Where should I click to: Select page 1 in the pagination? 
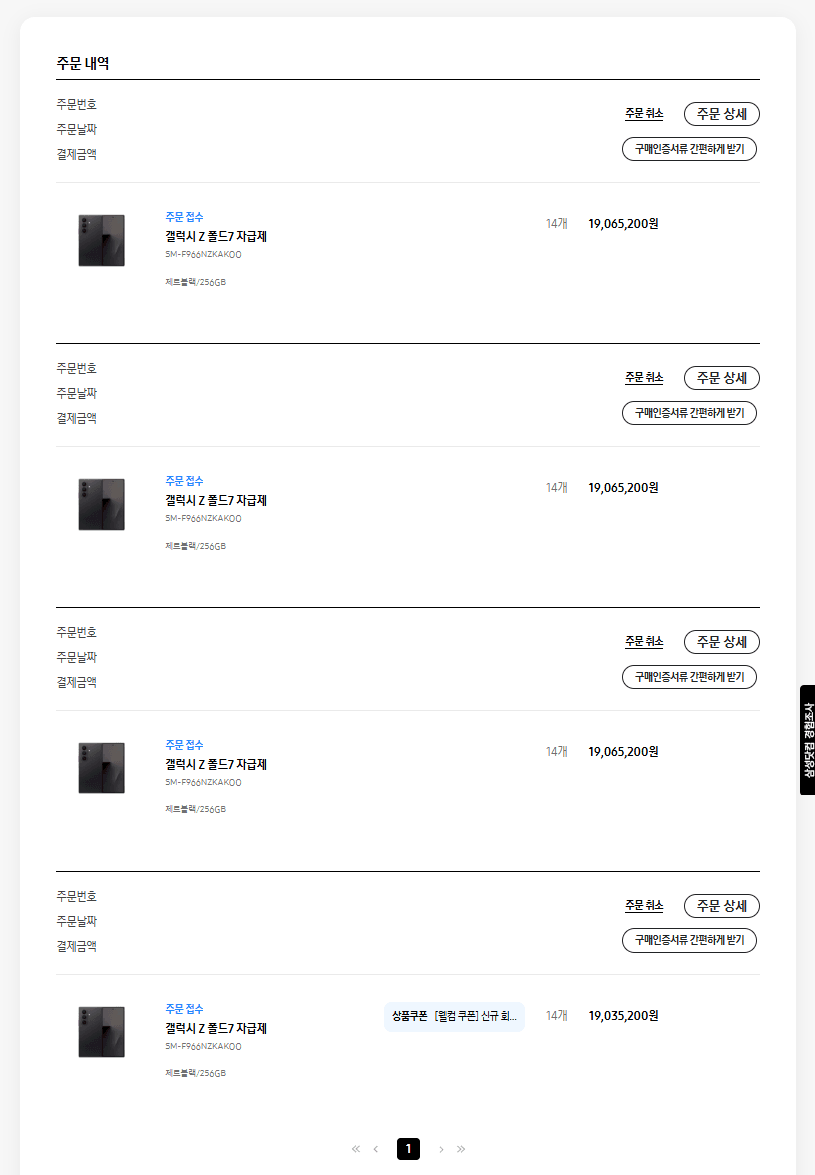tap(408, 1149)
